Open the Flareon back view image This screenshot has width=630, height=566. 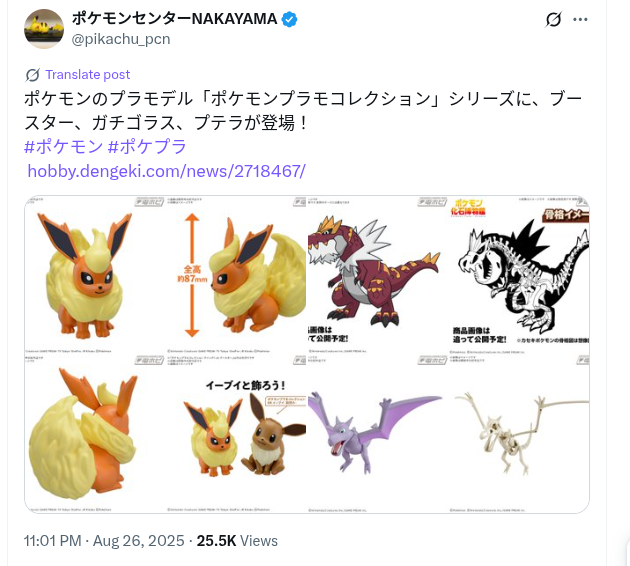[95, 434]
